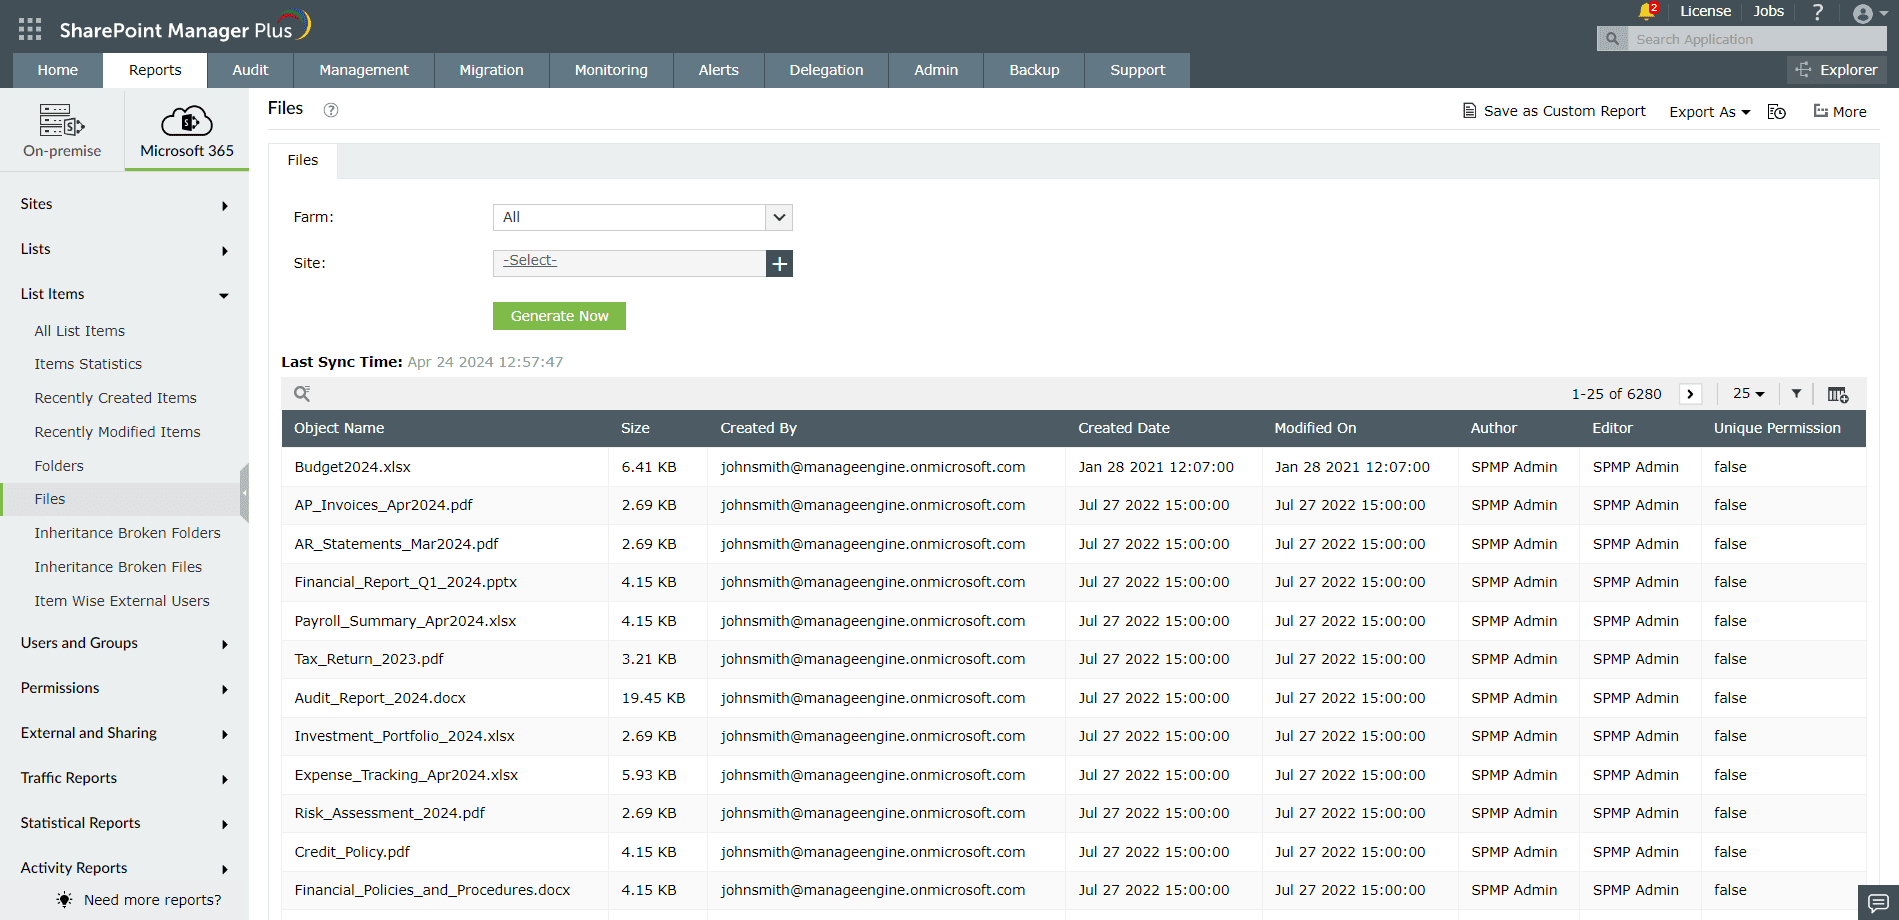Open the column chooser icon
The width and height of the screenshot is (1899, 920).
(1838, 394)
